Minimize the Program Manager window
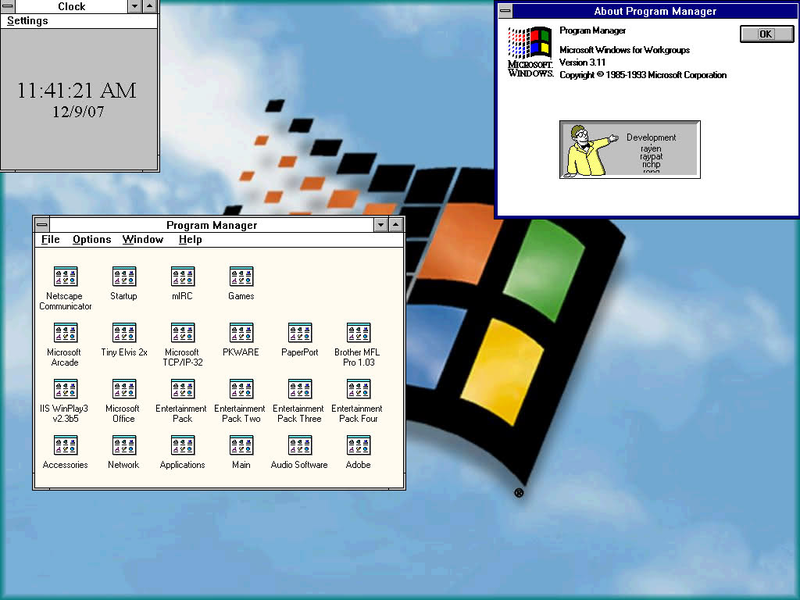Image resolution: width=800 pixels, height=600 pixels. tap(381, 224)
